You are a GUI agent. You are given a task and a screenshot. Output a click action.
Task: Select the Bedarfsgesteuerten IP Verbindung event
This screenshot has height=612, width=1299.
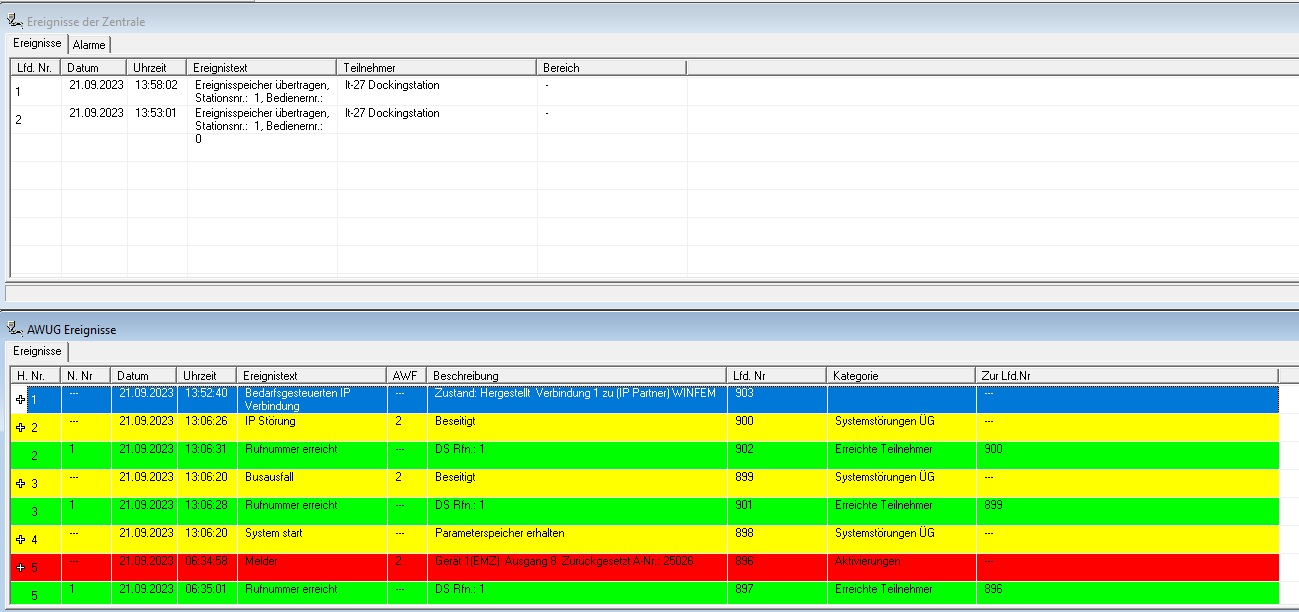click(x=645, y=399)
